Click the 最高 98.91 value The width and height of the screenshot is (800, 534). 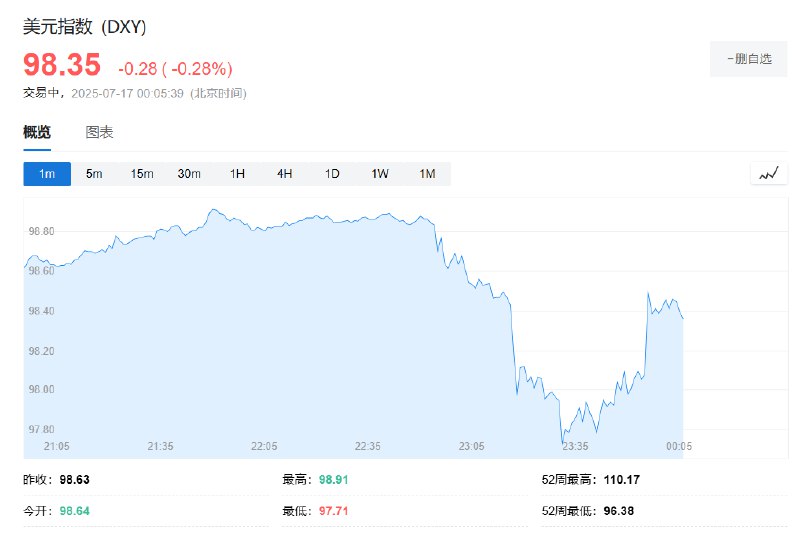pos(333,479)
